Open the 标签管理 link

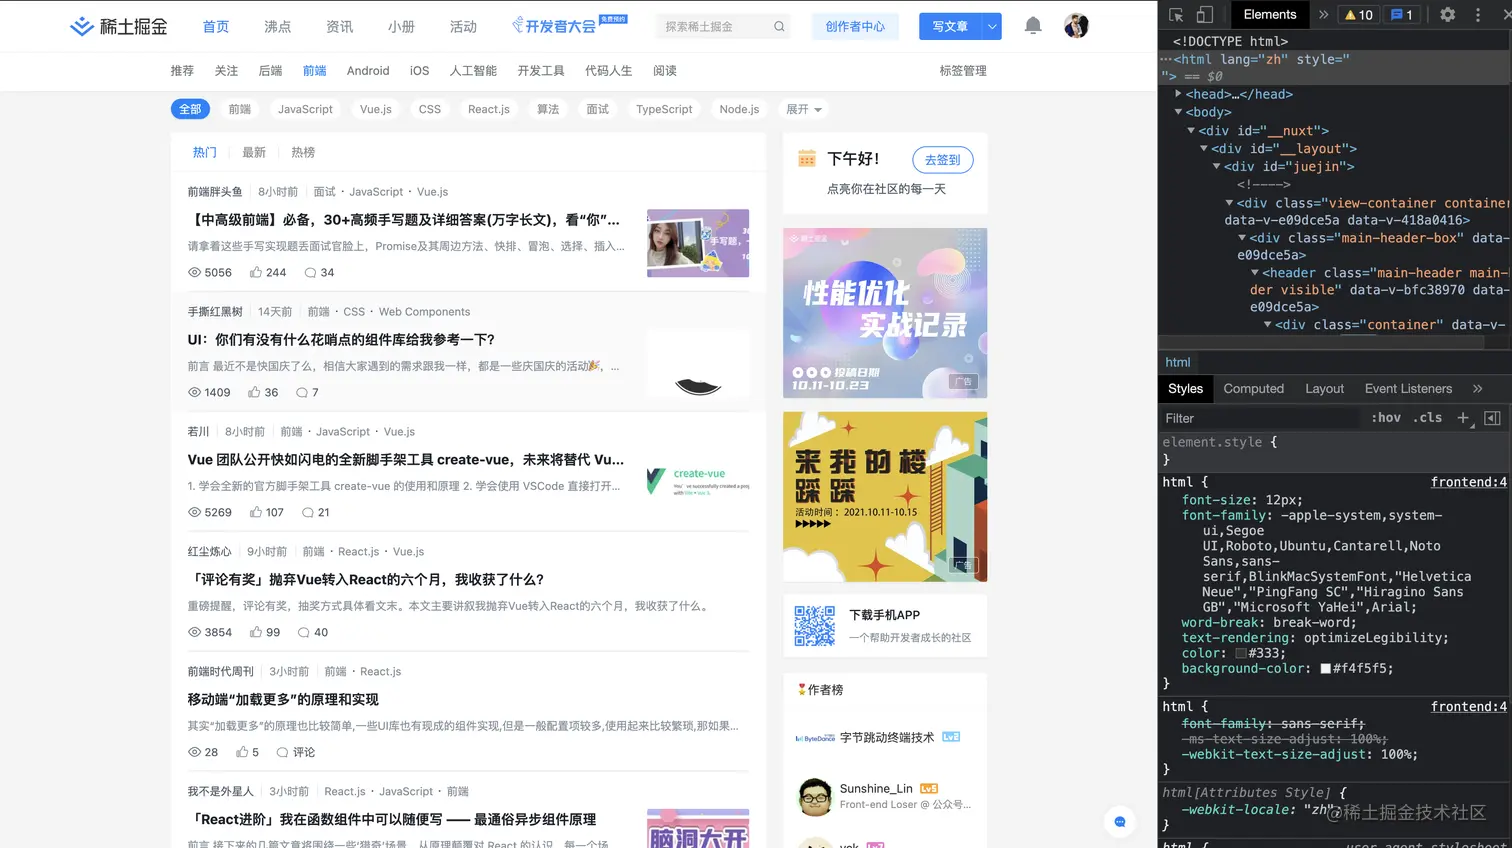tap(963, 71)
